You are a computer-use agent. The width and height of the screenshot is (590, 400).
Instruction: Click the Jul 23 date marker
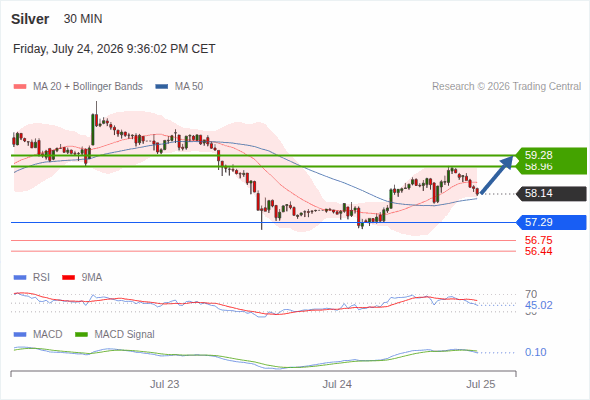click(164, 384)
